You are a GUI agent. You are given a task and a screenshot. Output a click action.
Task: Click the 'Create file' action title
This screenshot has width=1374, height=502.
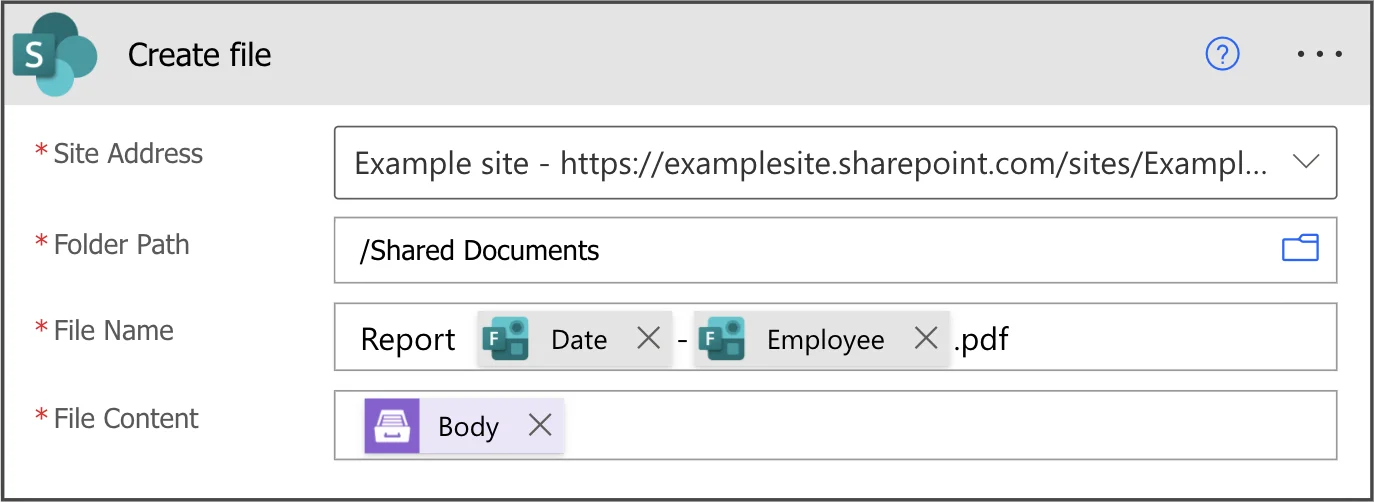(200, 55)
